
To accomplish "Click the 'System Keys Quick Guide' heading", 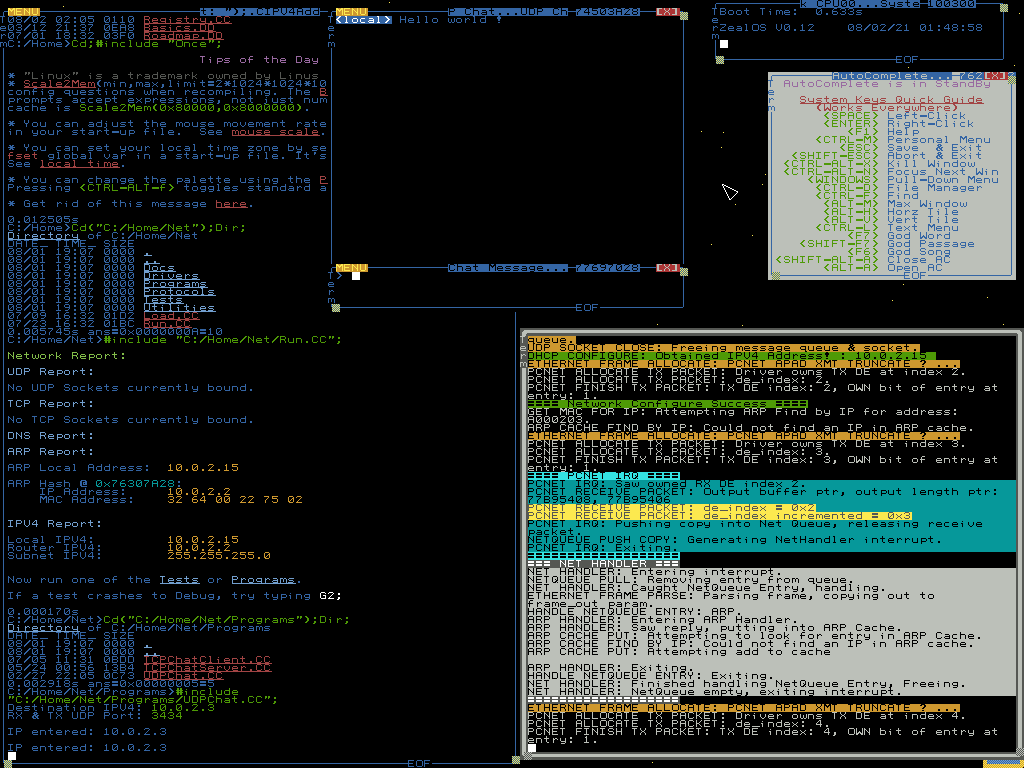I will 891,100.
